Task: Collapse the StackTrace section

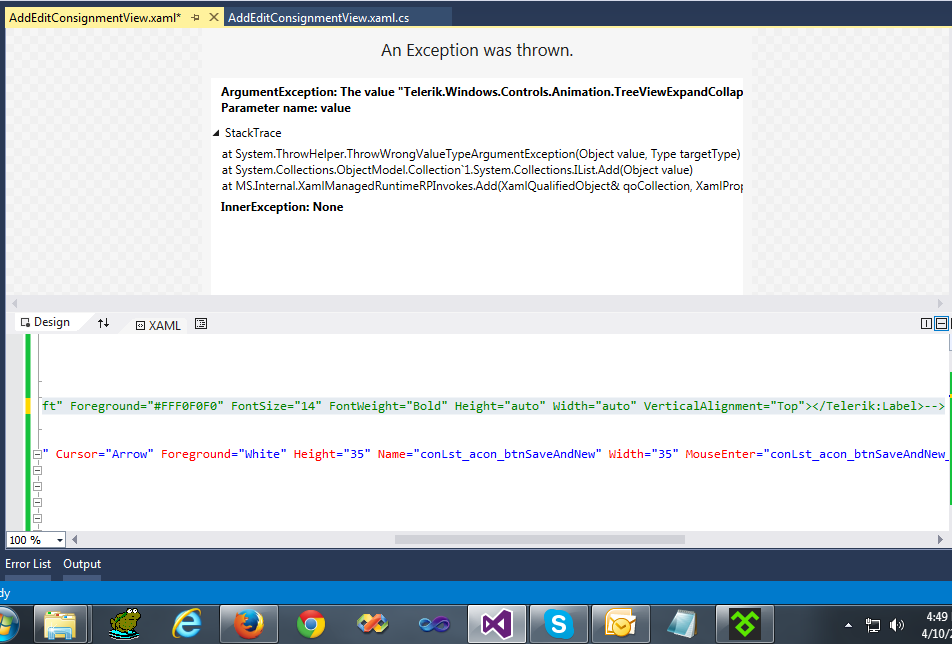Action: tap(216, 133)
